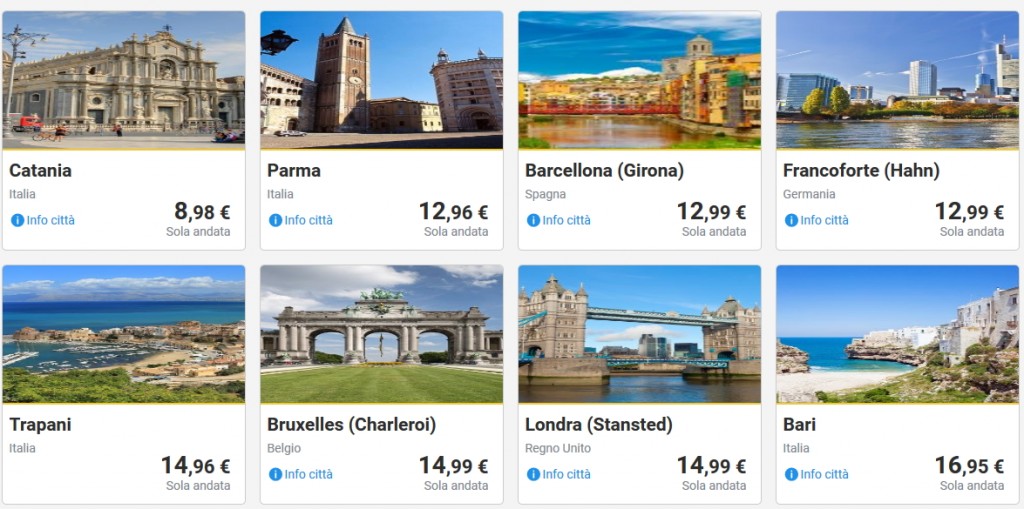Open the Brussels arch photo
This screenshot has width=1024, height=509.
click(x=381, y=334)
